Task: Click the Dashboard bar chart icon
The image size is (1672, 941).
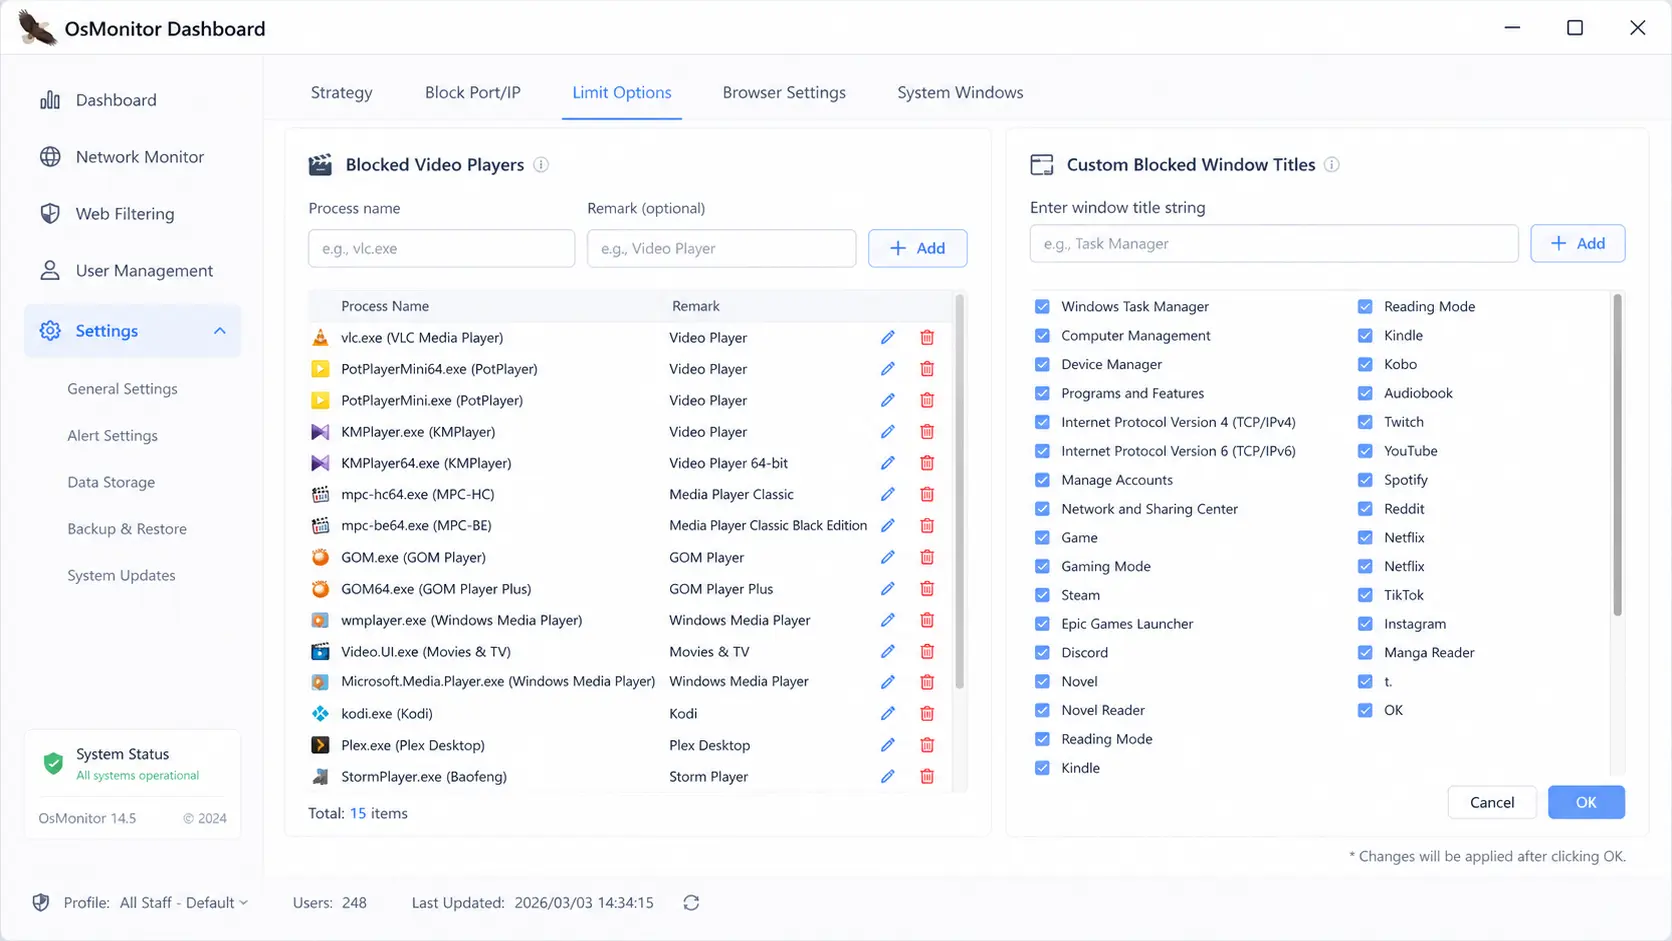Action: (50, 100)
